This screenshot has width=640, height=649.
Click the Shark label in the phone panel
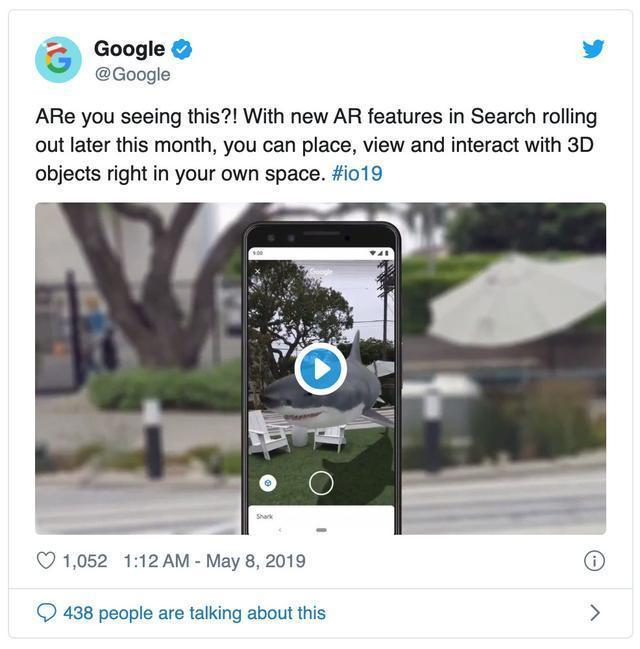[265, 516]
